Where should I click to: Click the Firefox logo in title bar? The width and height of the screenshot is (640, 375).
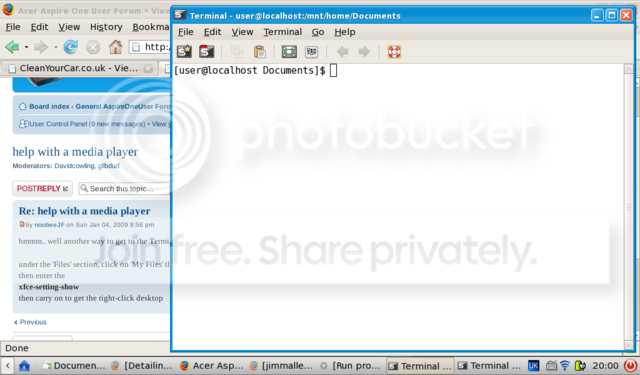[x=8, y=9]
